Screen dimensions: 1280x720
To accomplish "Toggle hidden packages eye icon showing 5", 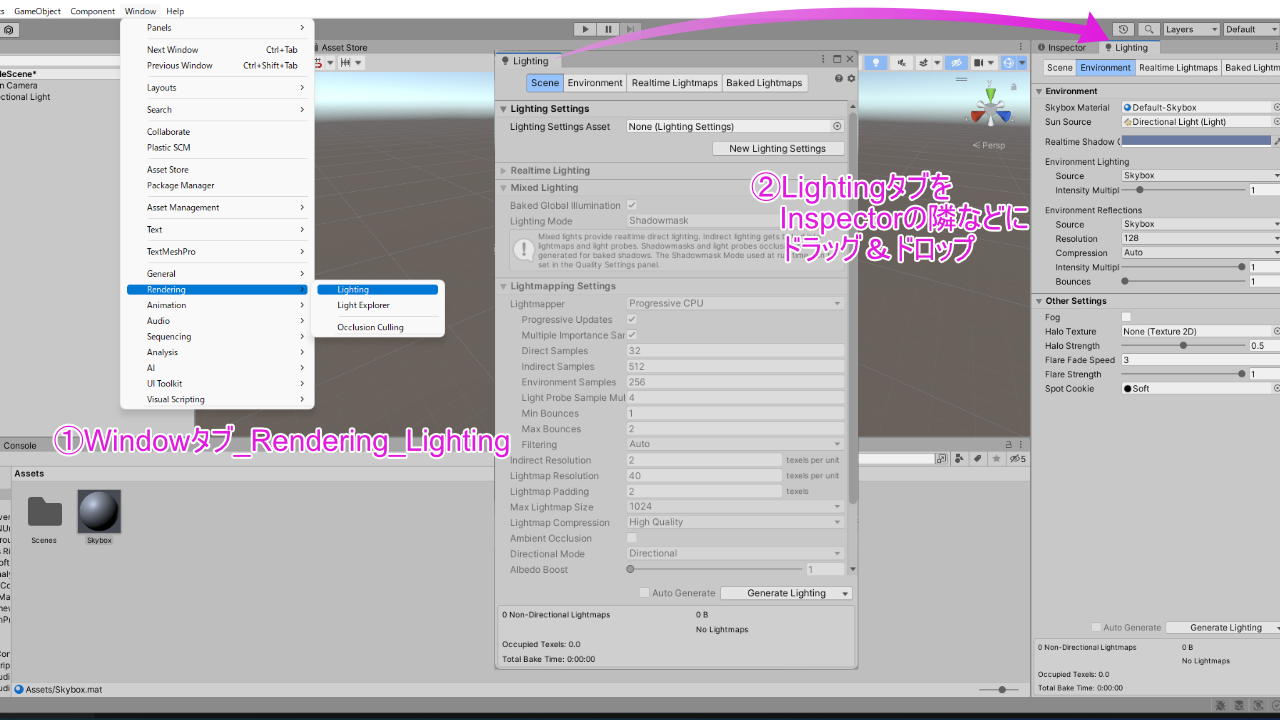I will pos(1017,458).
